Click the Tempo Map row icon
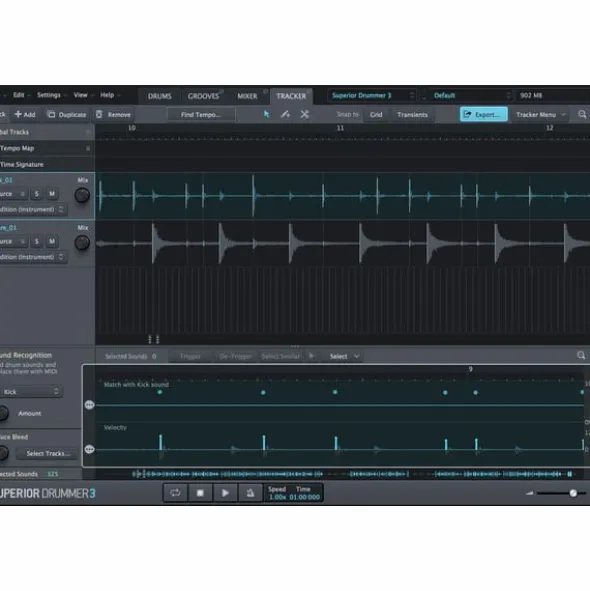Image resolution: width=590 pixels, height=591 pixels. coord(88,149)
